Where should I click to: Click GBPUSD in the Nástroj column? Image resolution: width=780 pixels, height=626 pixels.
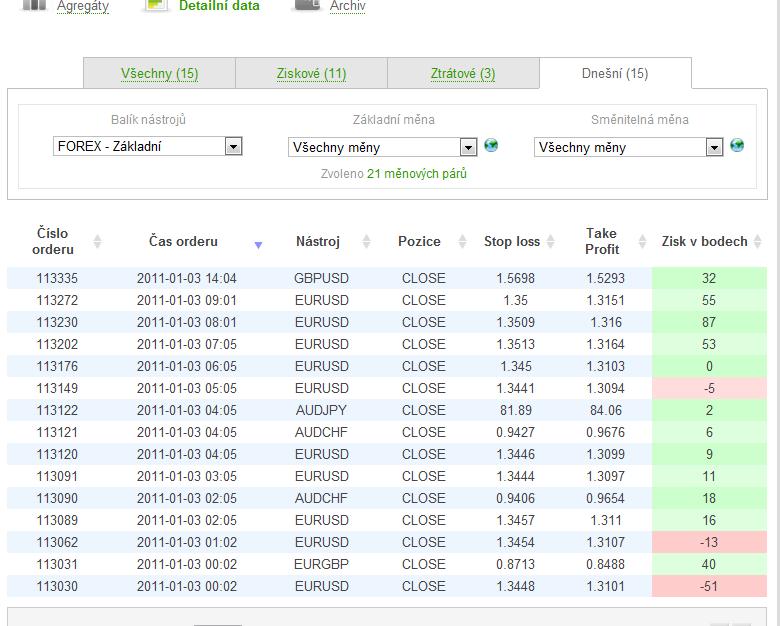[321, 278]
